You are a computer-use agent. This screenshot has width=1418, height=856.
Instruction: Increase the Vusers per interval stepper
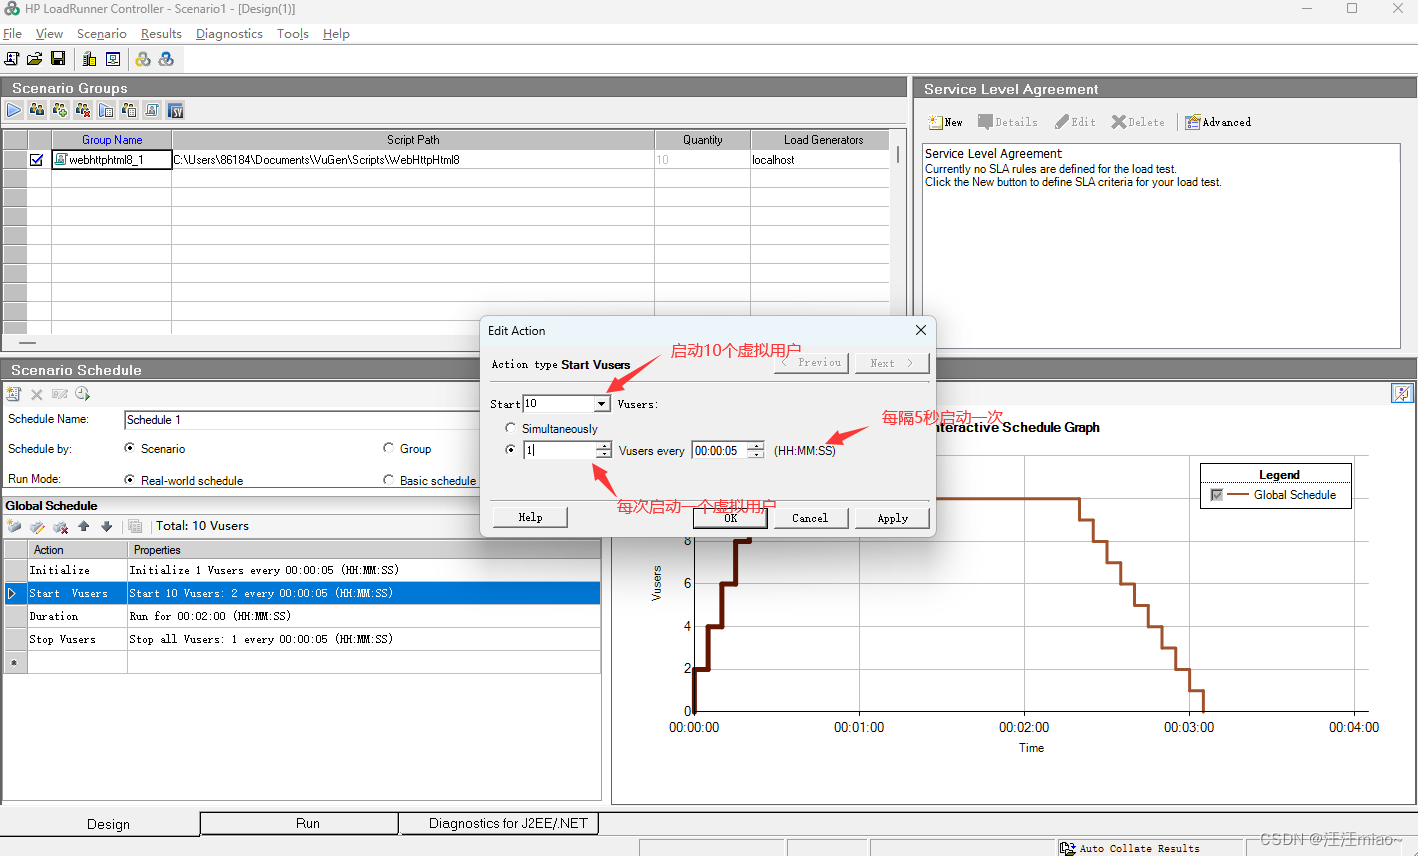tap(603, 446)
